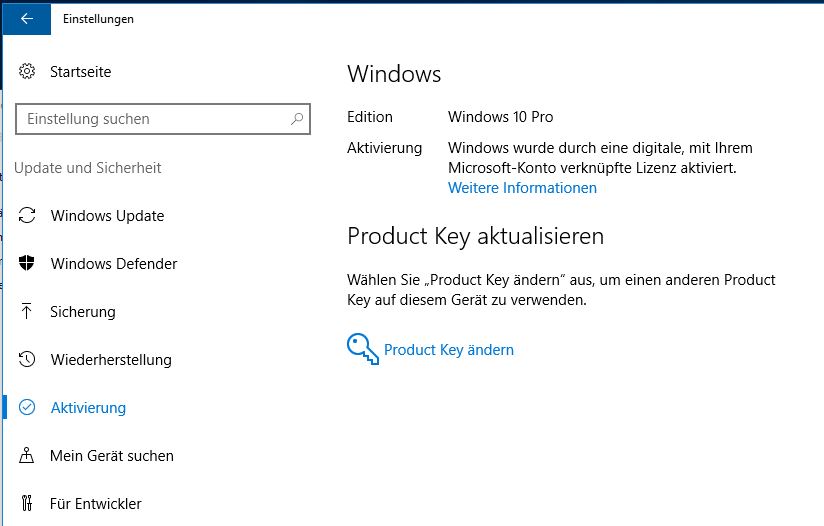This screenshot has width=824, height=526.
Task: Click the Startseite gear icon
Action: pos(28,72)
